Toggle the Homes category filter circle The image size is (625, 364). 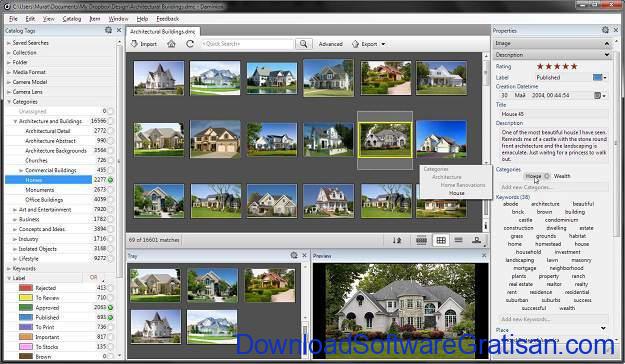tap(110, 180)
